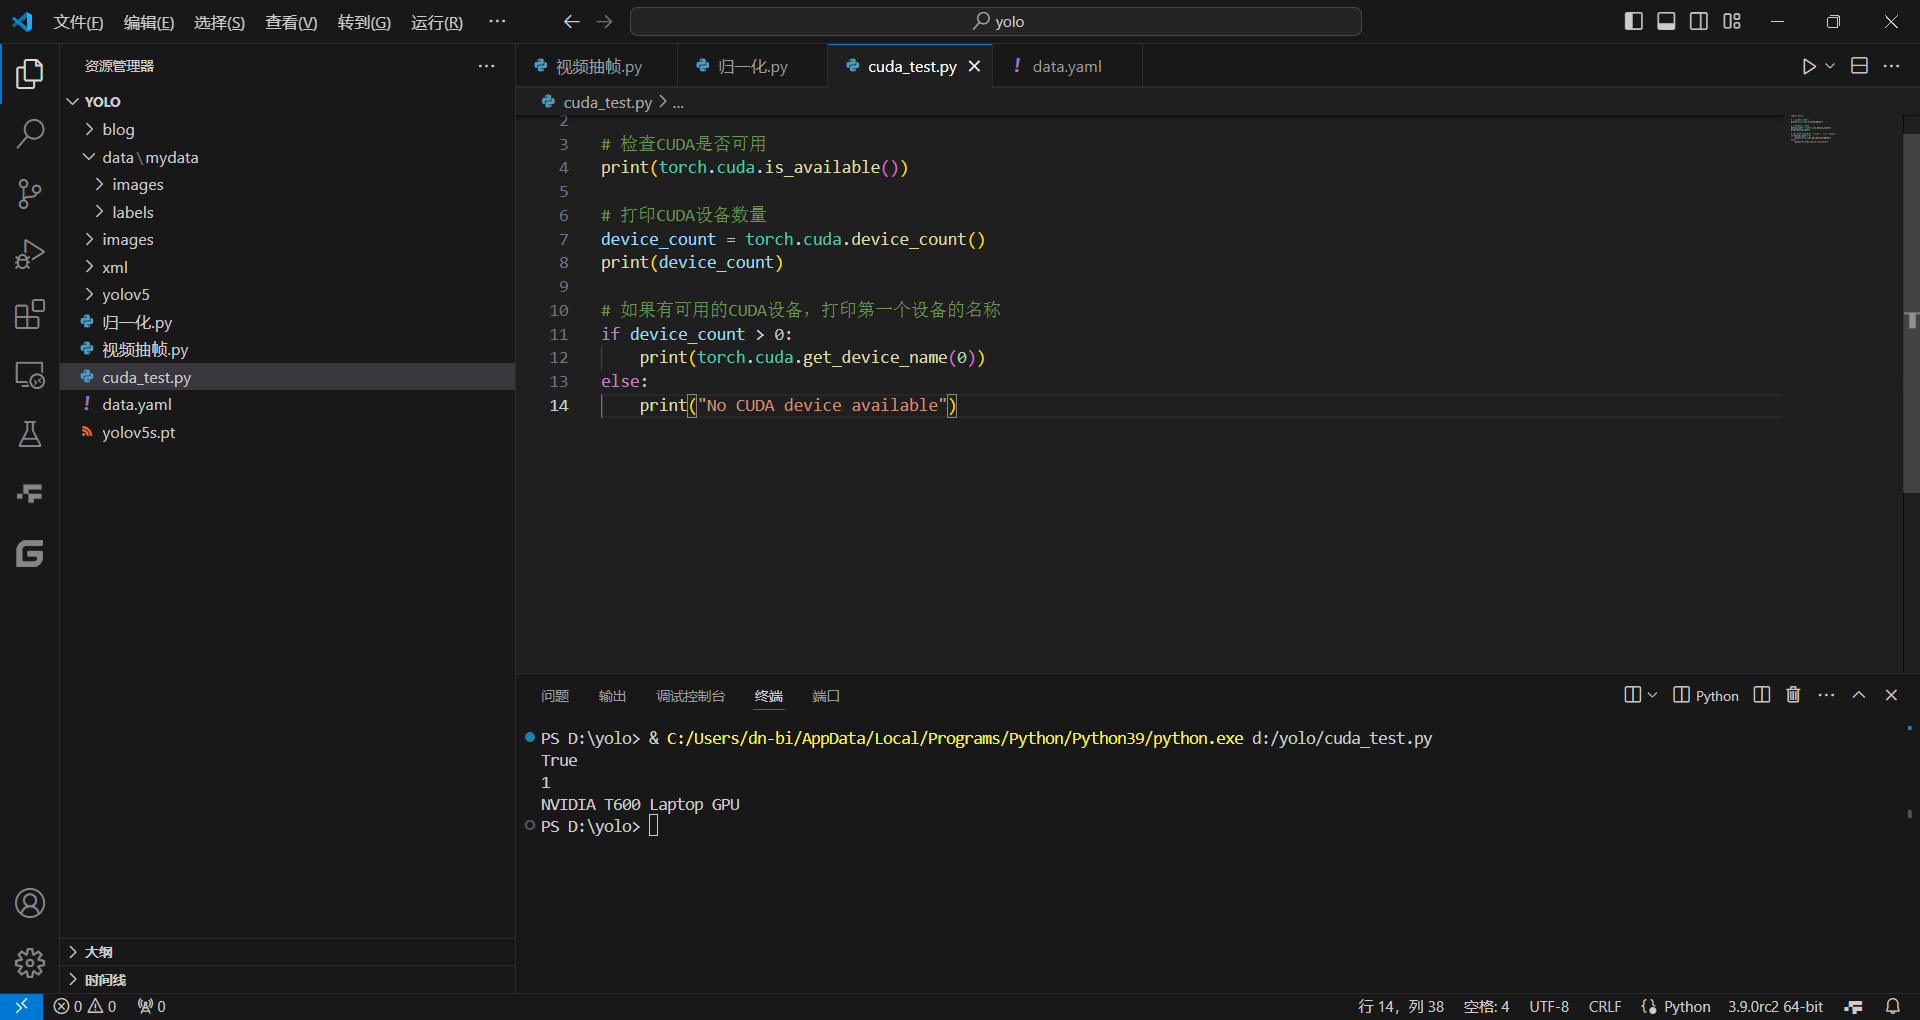1920x1020 pixels.
Task: Go forward with the navigation arrow
Action: pyautogui.click(x=605, y=21)
